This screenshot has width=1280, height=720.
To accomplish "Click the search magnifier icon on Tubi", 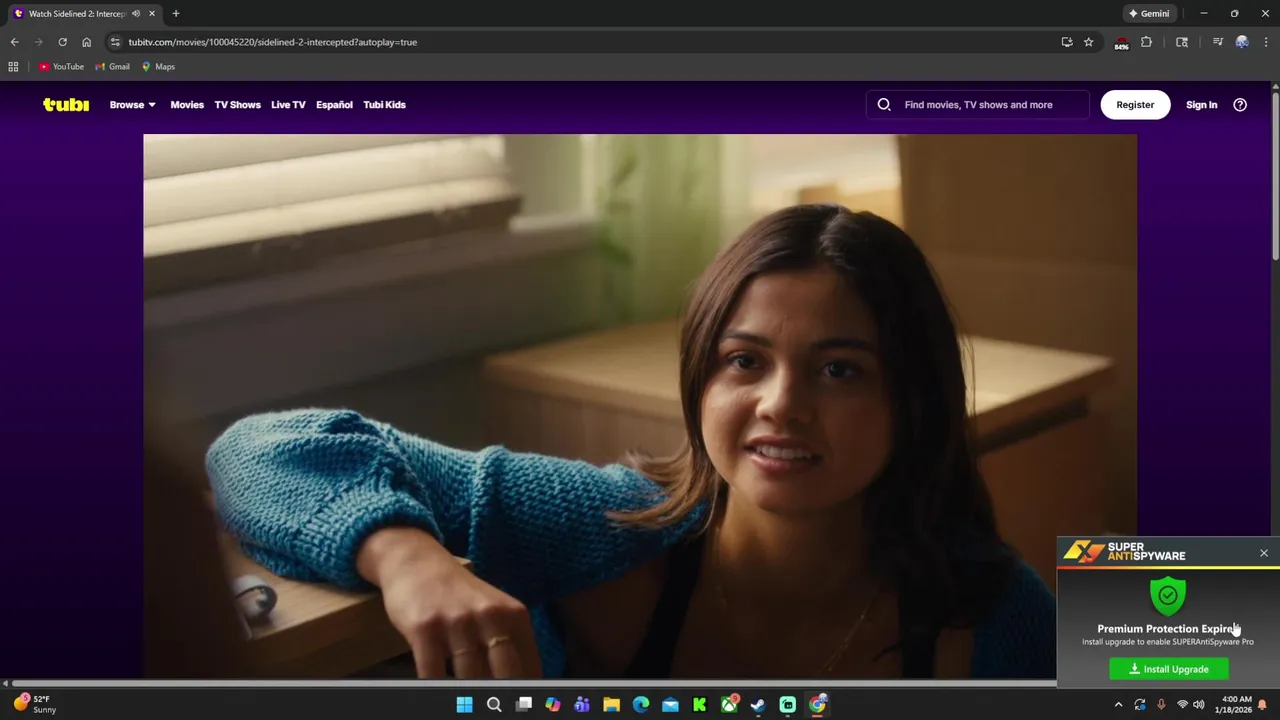I will coord(884,105).
